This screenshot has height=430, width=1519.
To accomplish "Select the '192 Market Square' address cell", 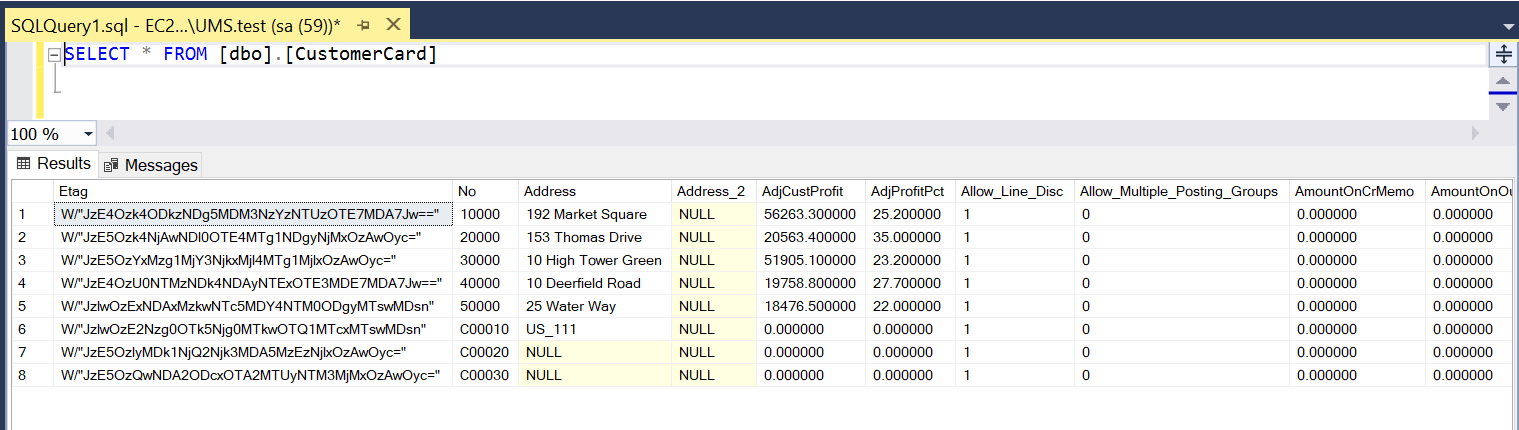I will click(585, 214).
